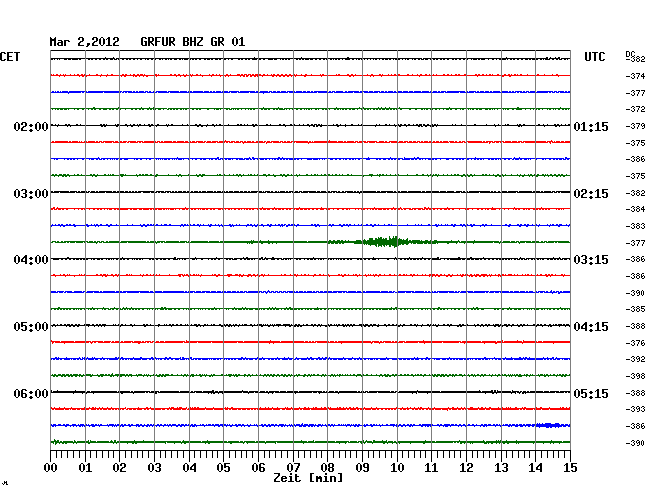Click the DC offset value "-384"
650x494 pixels.
[635, 209]
